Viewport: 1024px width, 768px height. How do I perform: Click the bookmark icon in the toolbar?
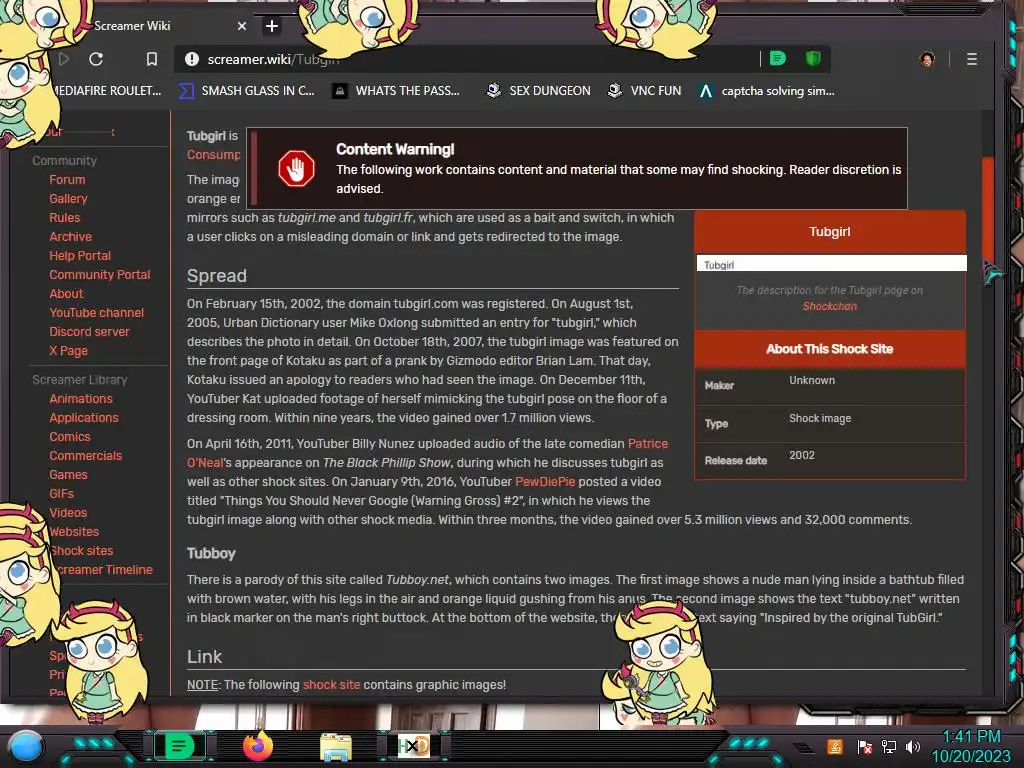[x=152, y=59]
